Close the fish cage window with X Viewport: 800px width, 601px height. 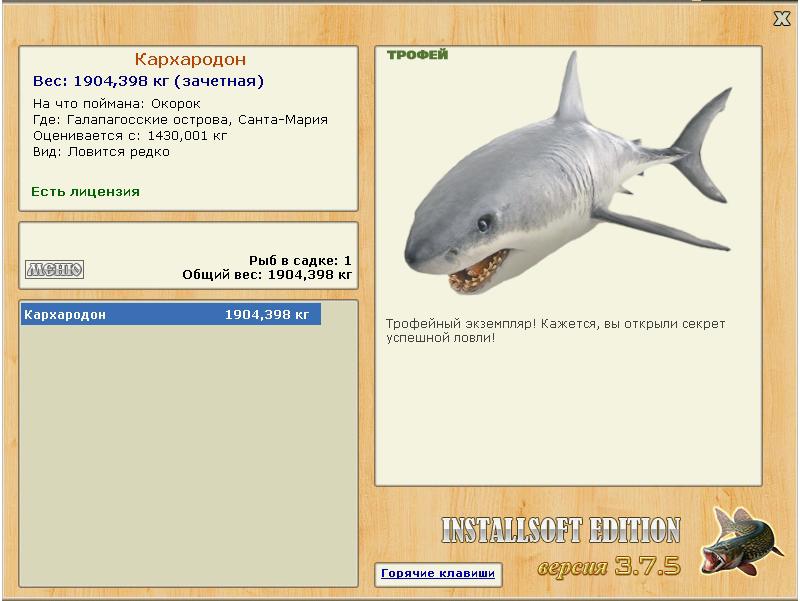click(x=781, y=19)
